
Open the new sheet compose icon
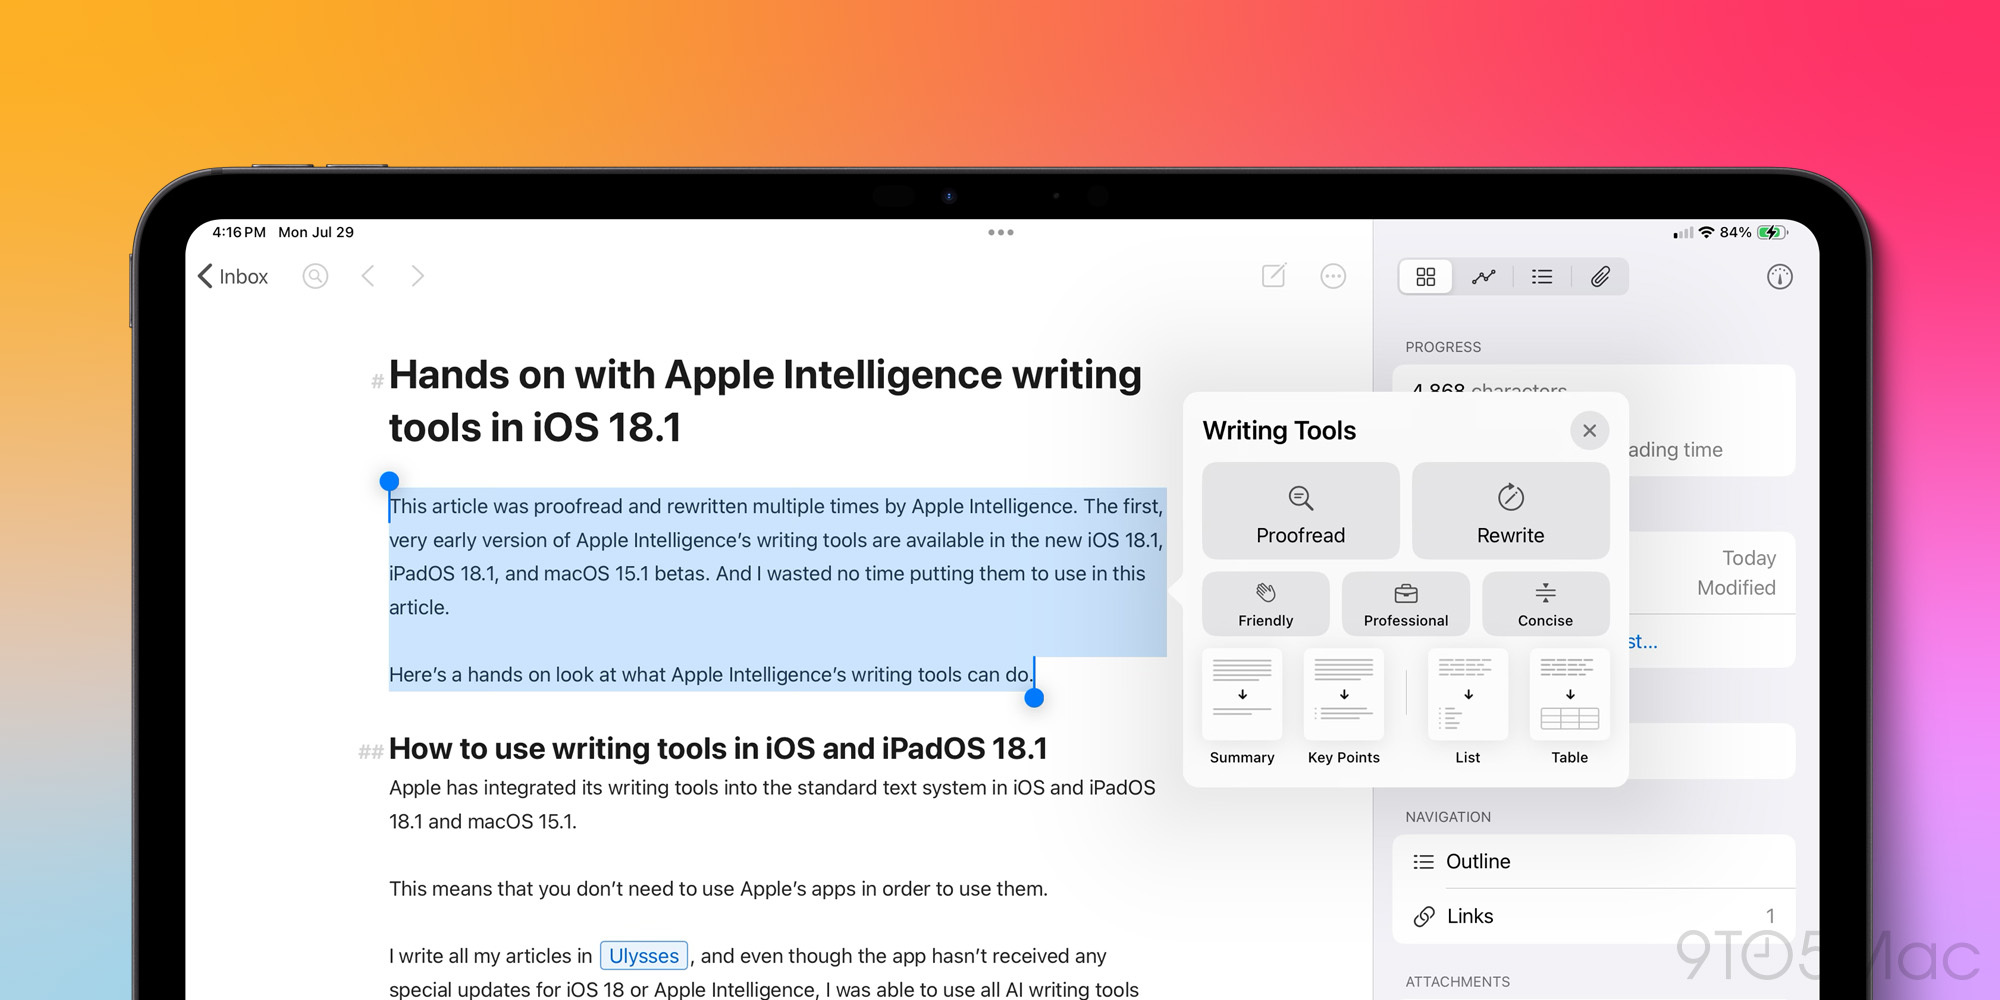click(x=1274, y=276)
